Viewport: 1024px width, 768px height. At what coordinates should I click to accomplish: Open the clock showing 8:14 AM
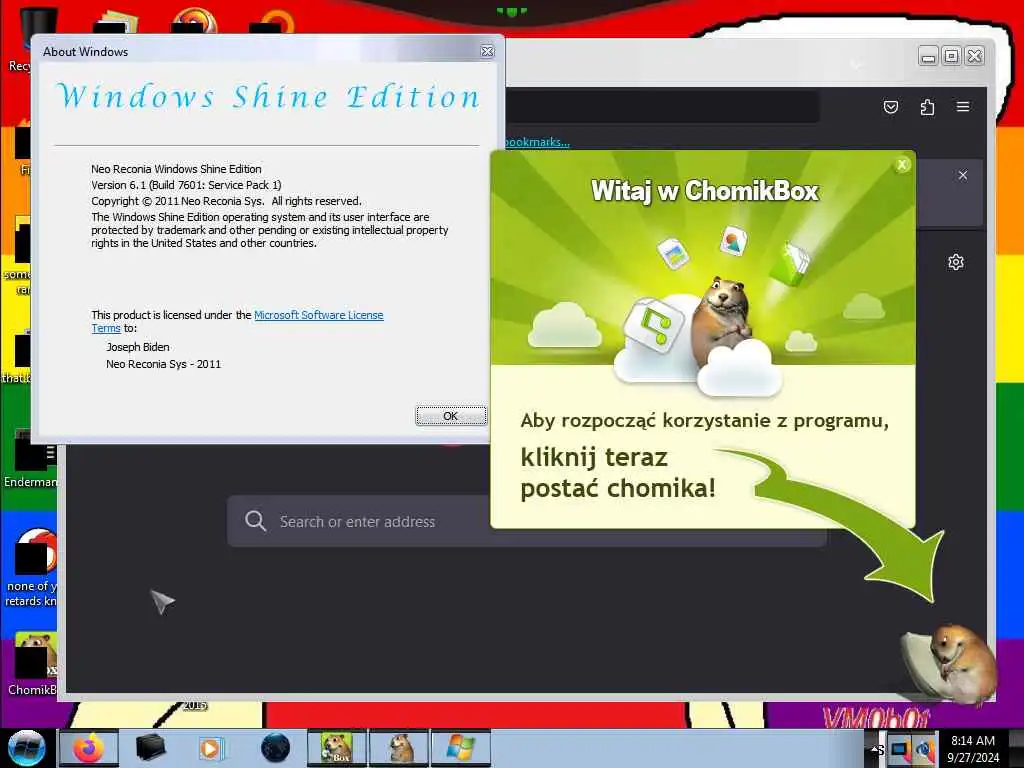(x=973, y=748)
